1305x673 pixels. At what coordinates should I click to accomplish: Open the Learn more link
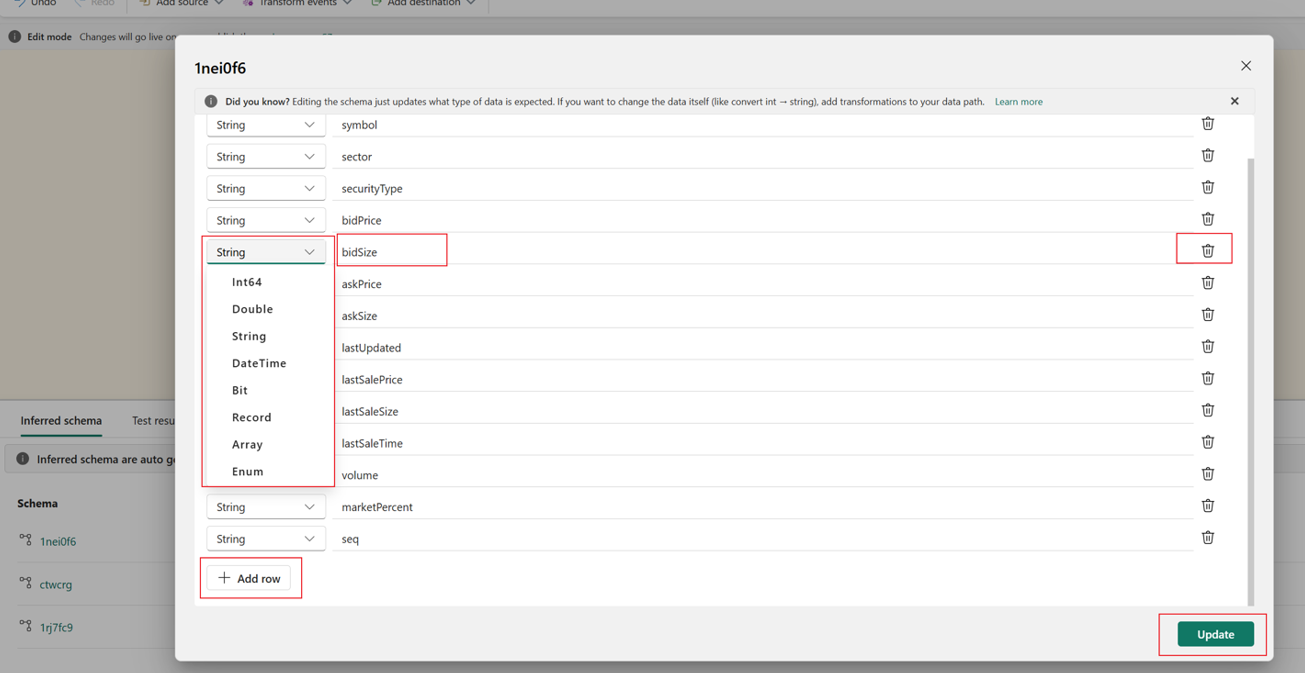[x=1018, y=102]
